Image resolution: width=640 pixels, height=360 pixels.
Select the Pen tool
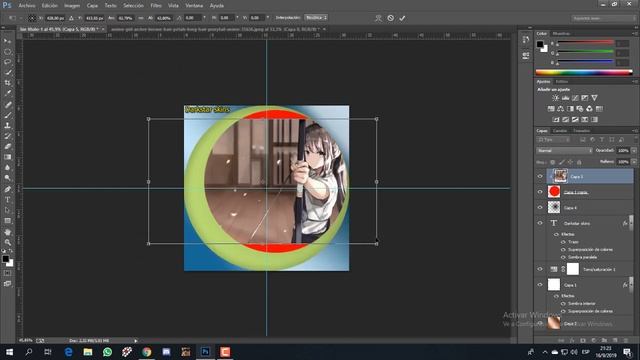pos(7,189)
